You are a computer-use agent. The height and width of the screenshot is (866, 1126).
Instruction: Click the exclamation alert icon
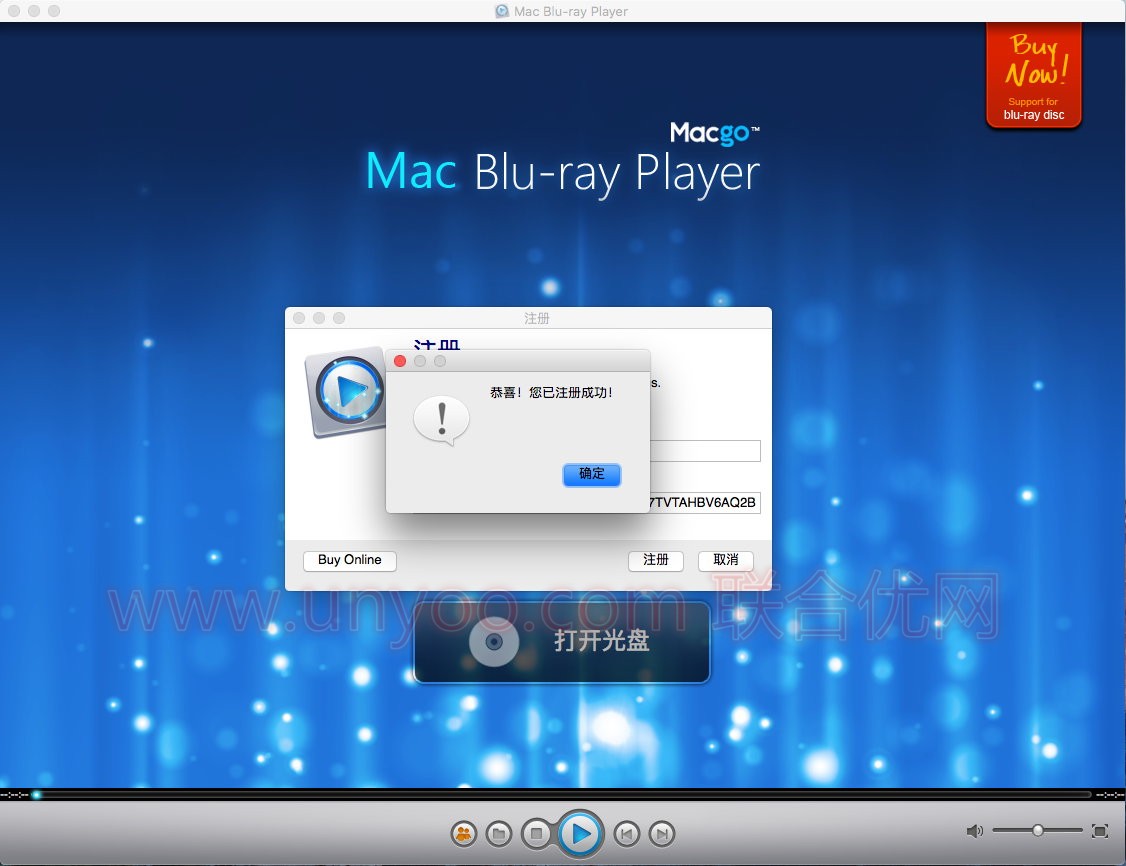pyautogui.click(x=442, y=421)
